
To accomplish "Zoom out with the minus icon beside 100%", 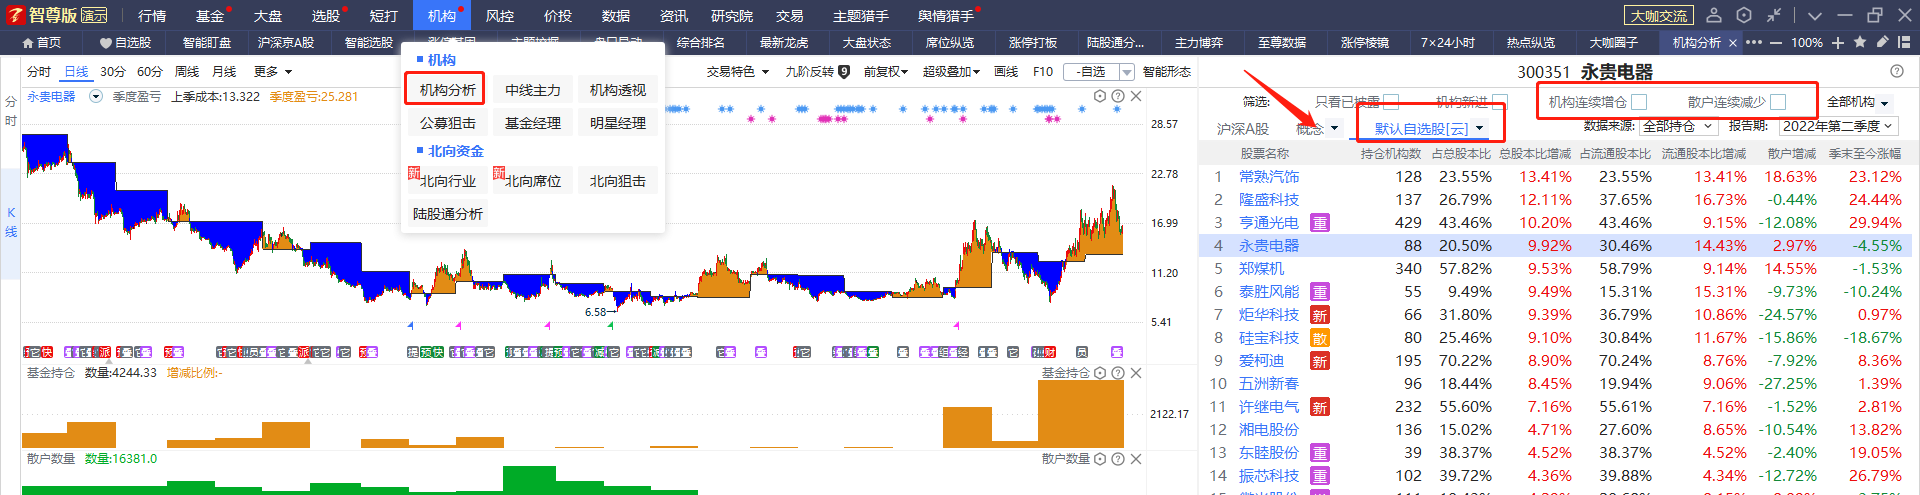I will (x=1776, y=43).
